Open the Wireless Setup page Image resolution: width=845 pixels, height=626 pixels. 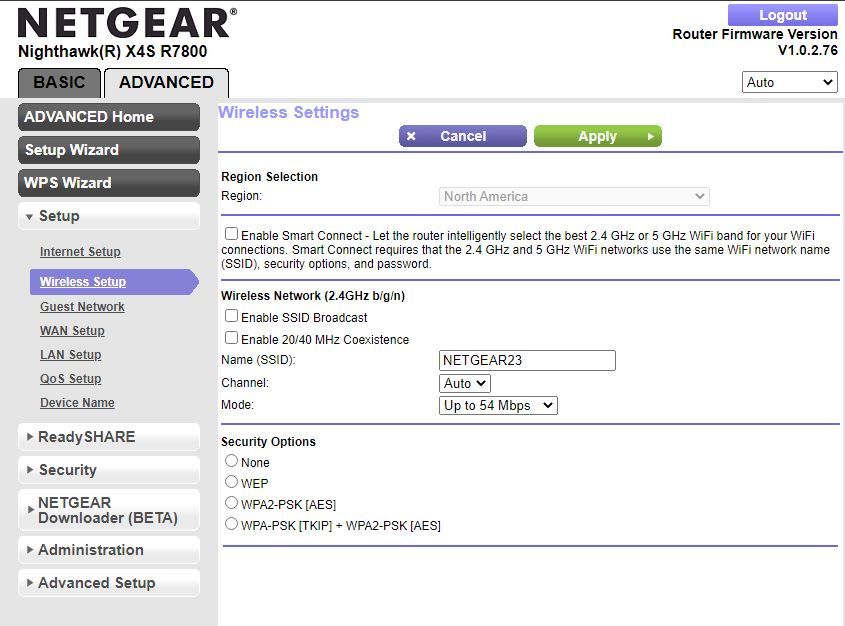point(81,282)
